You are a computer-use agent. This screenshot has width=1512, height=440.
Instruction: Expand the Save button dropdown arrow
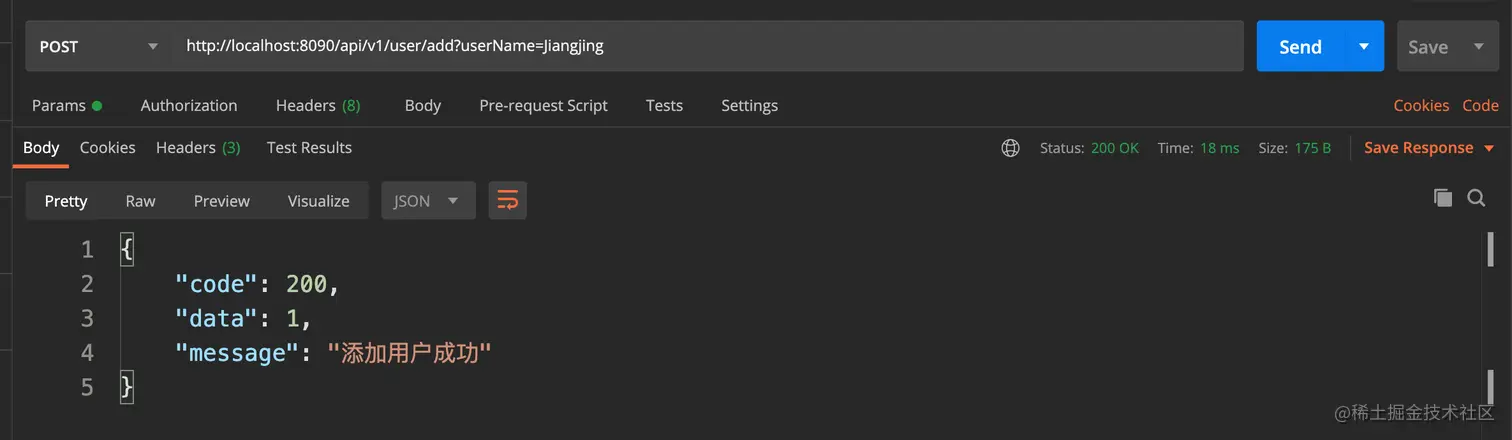[x=1479, y=46]
